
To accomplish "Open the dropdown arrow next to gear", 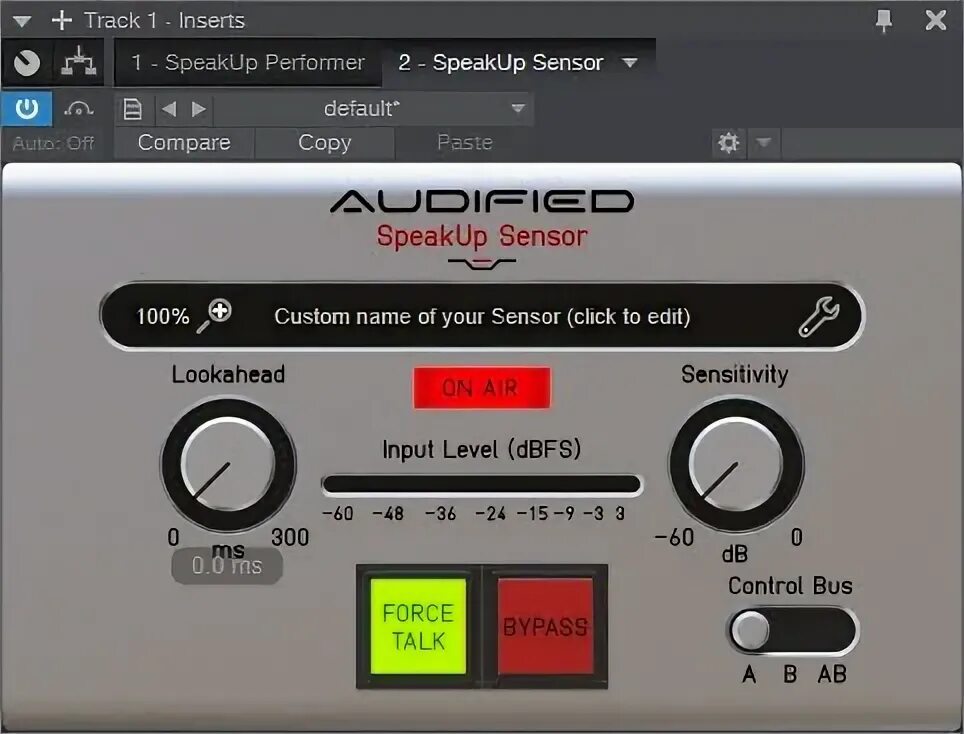I will [x=763, y=143].
